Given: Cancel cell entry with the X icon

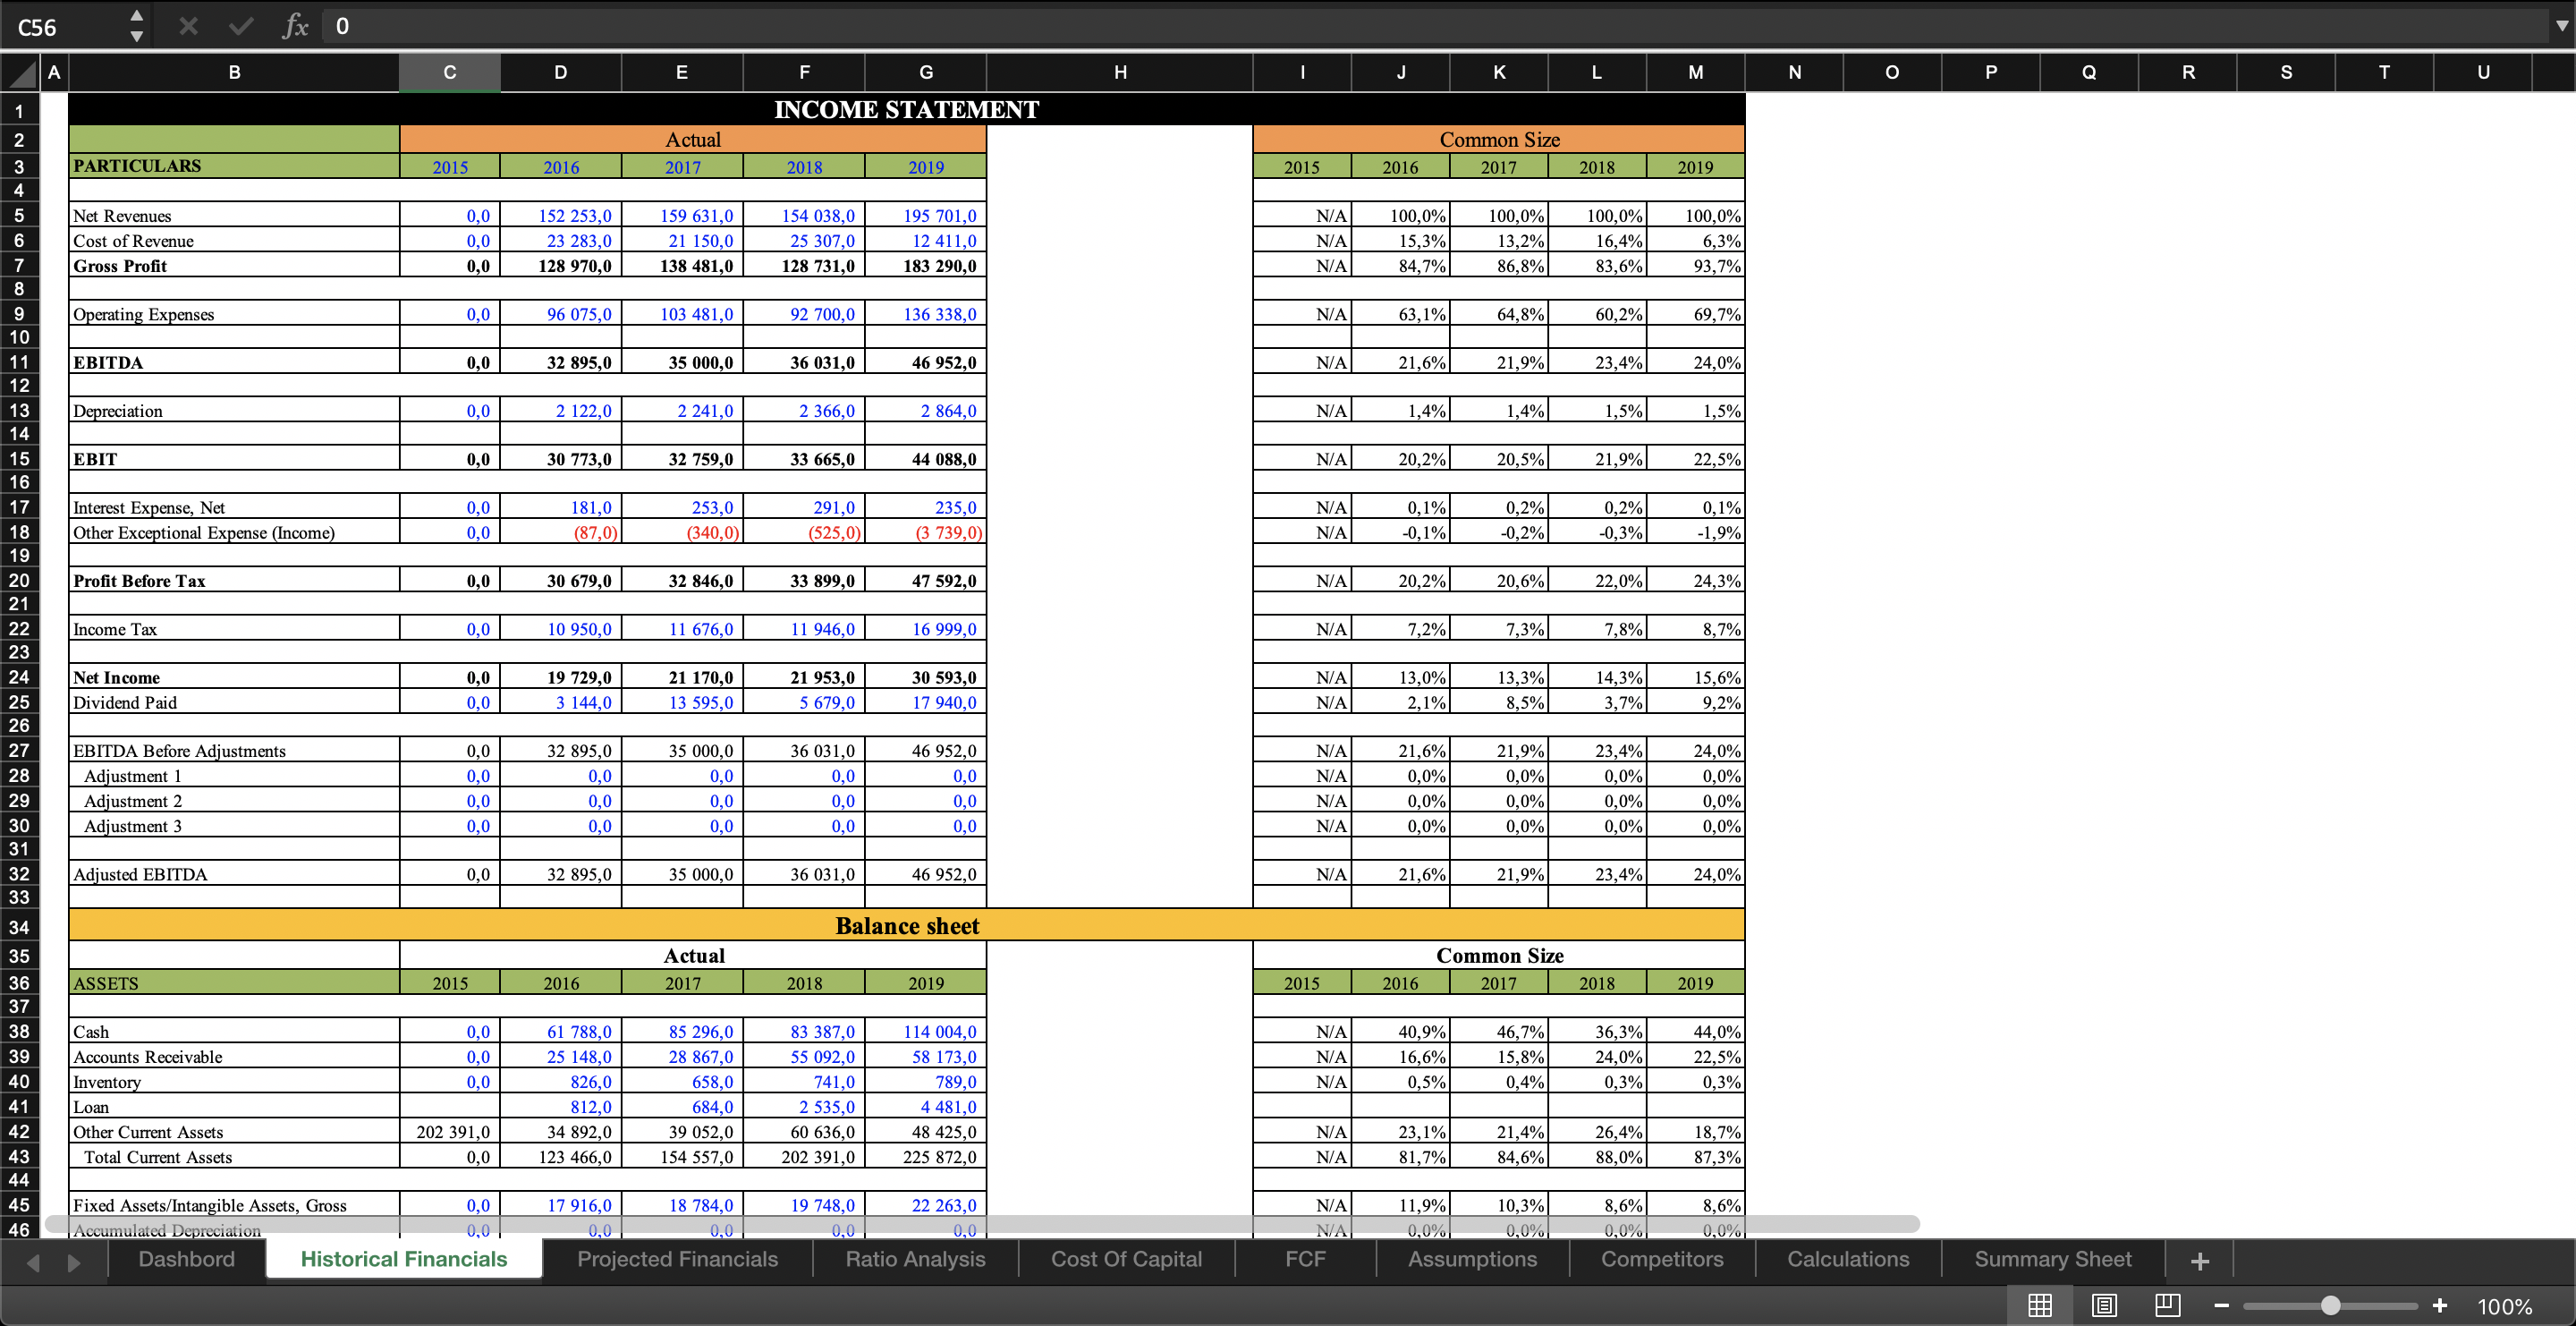Looking at the screenshot, I should pos(187,26).
